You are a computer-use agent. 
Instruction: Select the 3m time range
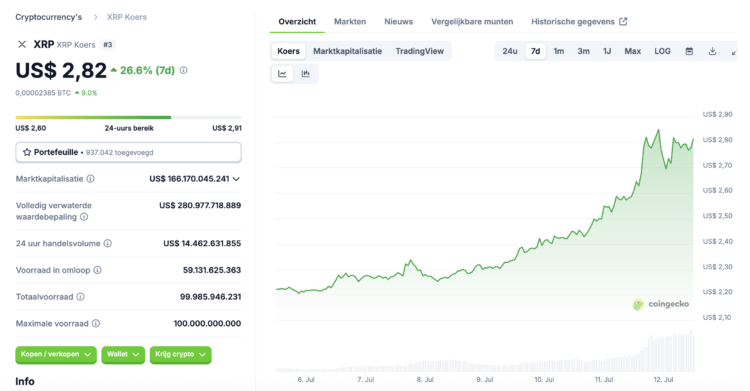tap(584, 51)
